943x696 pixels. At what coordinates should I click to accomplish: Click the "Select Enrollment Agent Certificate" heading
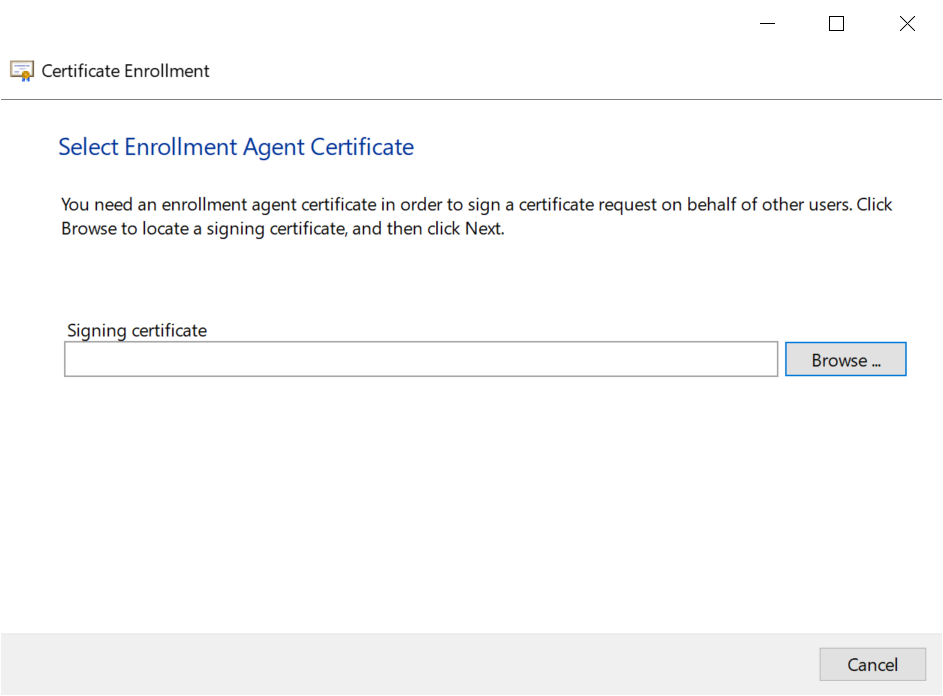[236, 147]
